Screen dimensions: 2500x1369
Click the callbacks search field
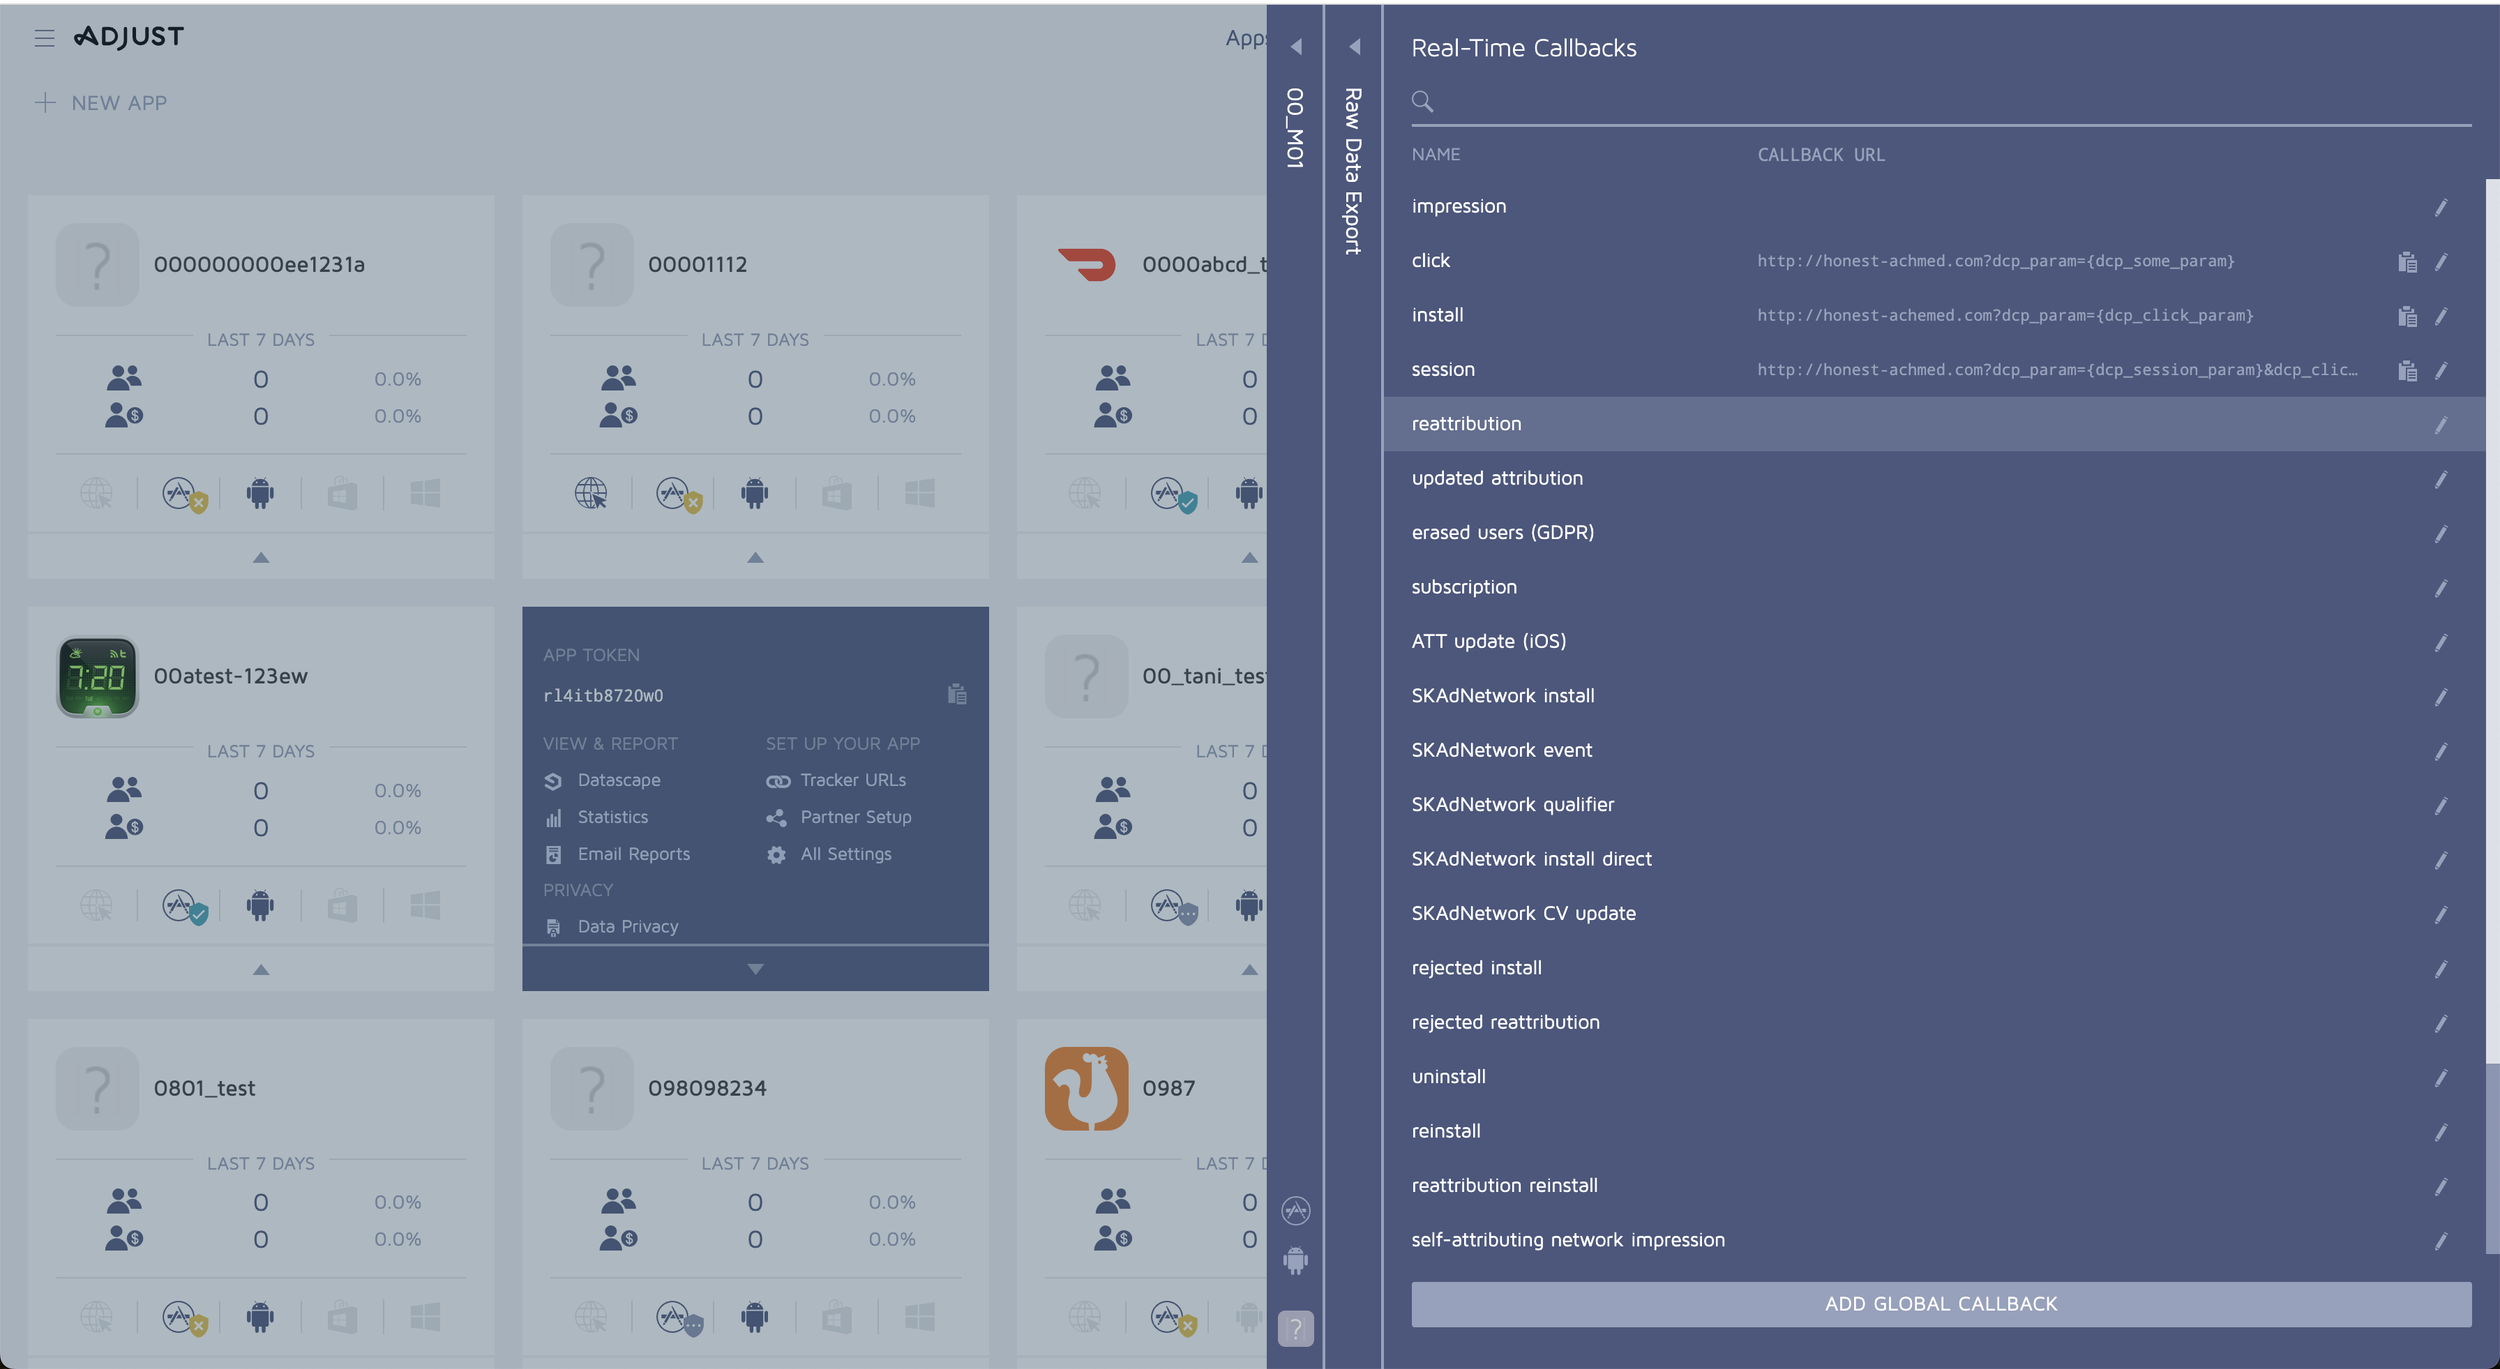coord(1940,102)
